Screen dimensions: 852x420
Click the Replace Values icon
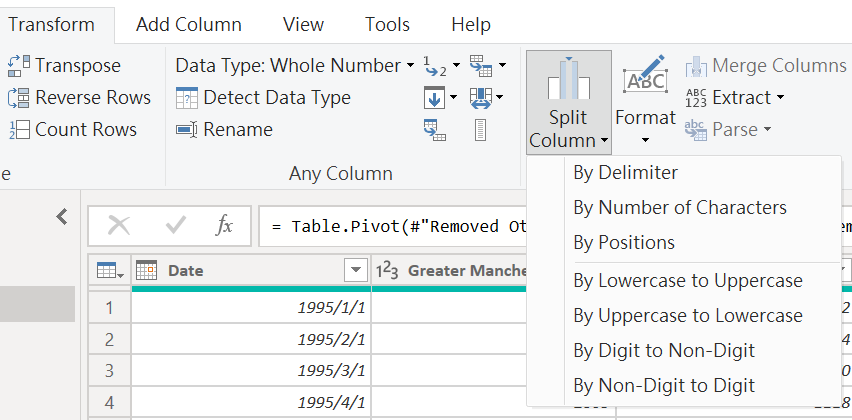pos(435,66)
